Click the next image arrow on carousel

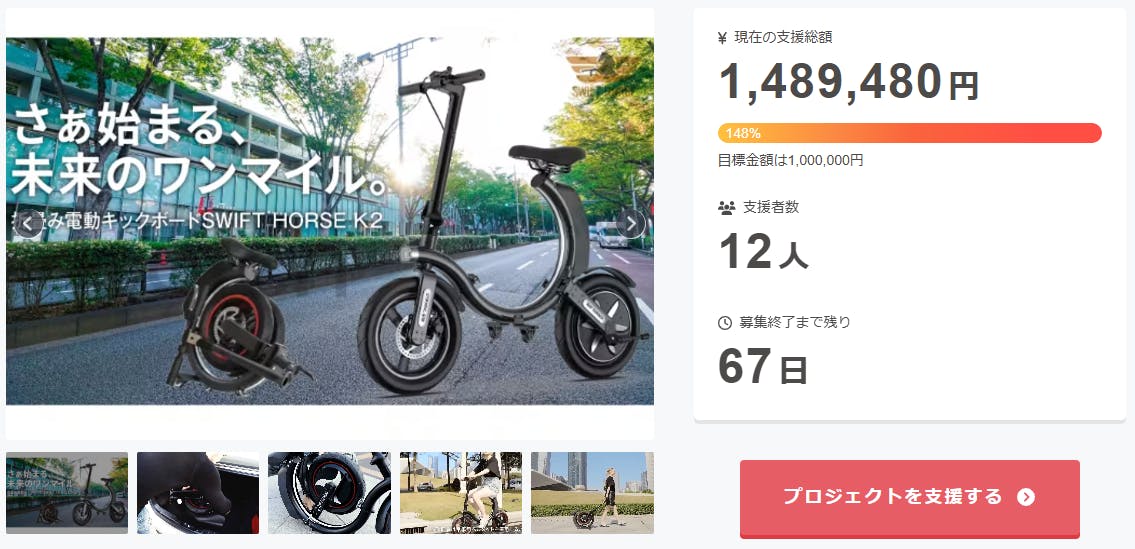click(x=631, y=224)
